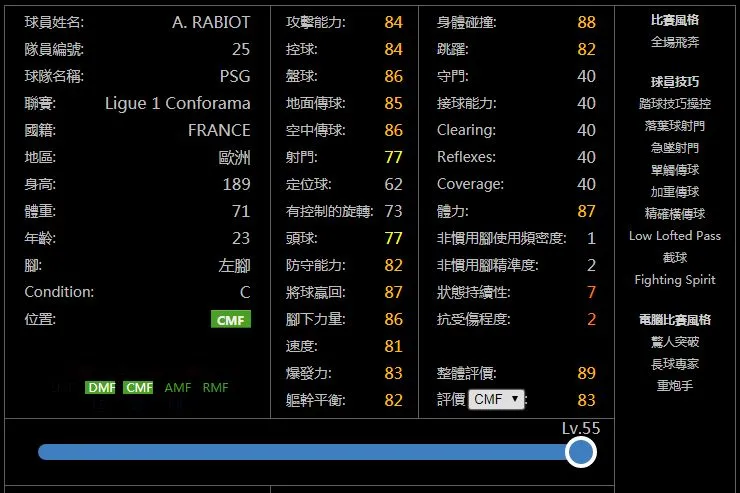The height and width of the screenshot is (493, 740).
Task: Click the Condition label
Action: (x=59, y=292)
